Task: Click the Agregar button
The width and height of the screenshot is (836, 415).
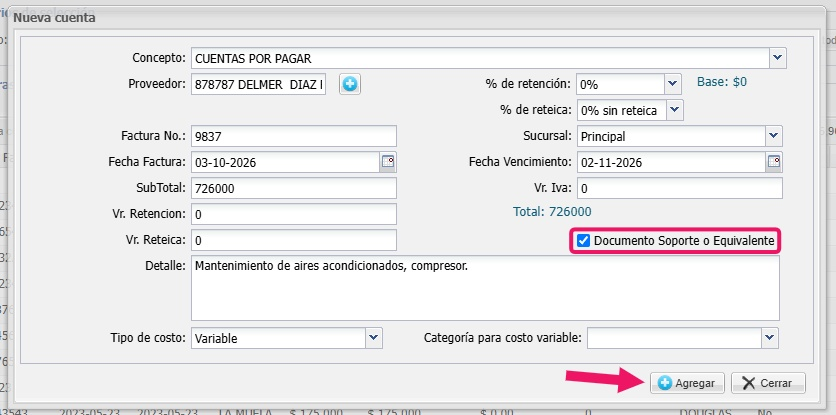Action: pos(687,383)
